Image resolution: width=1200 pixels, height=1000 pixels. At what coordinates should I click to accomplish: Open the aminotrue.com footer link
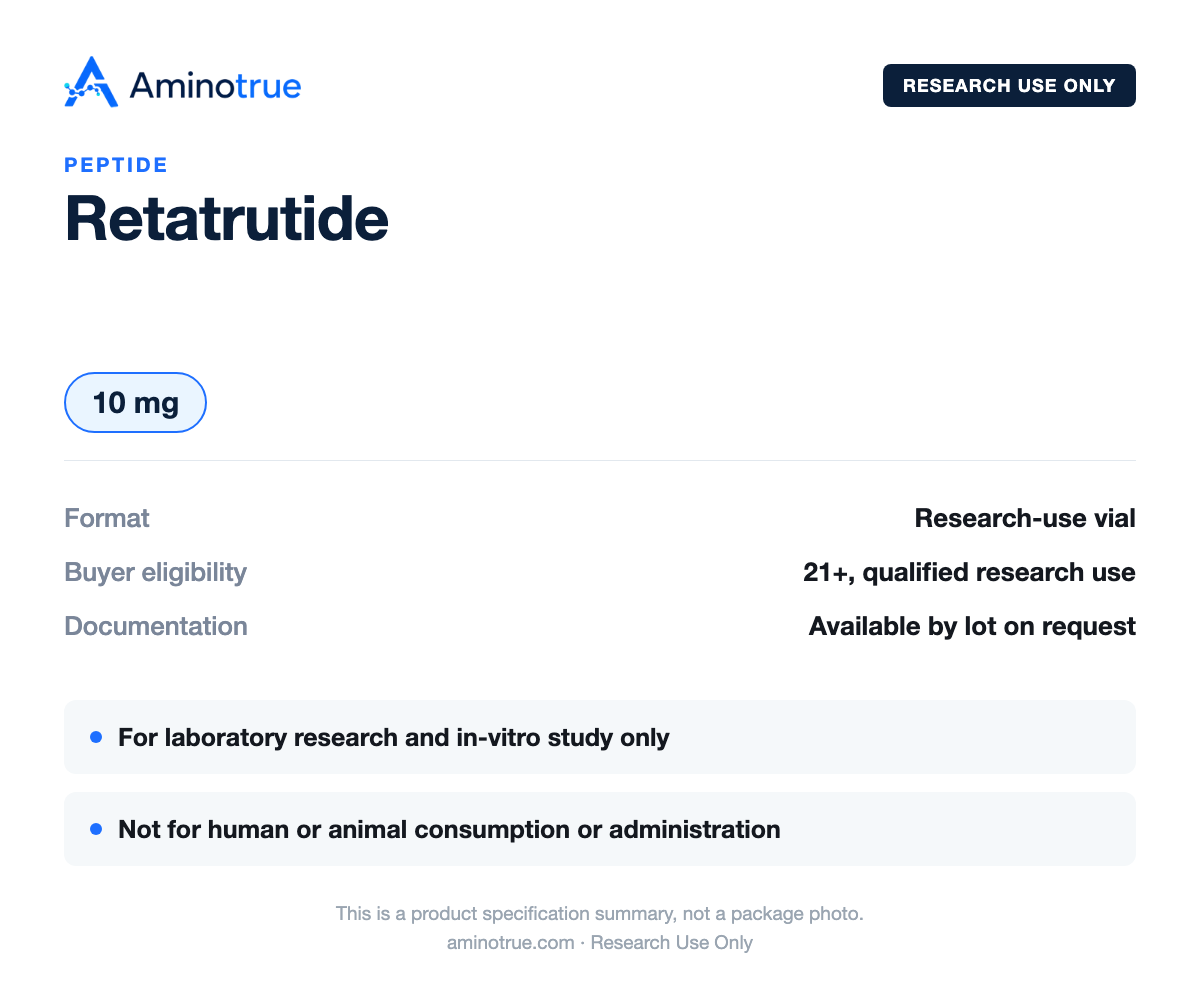click(510, 942)
